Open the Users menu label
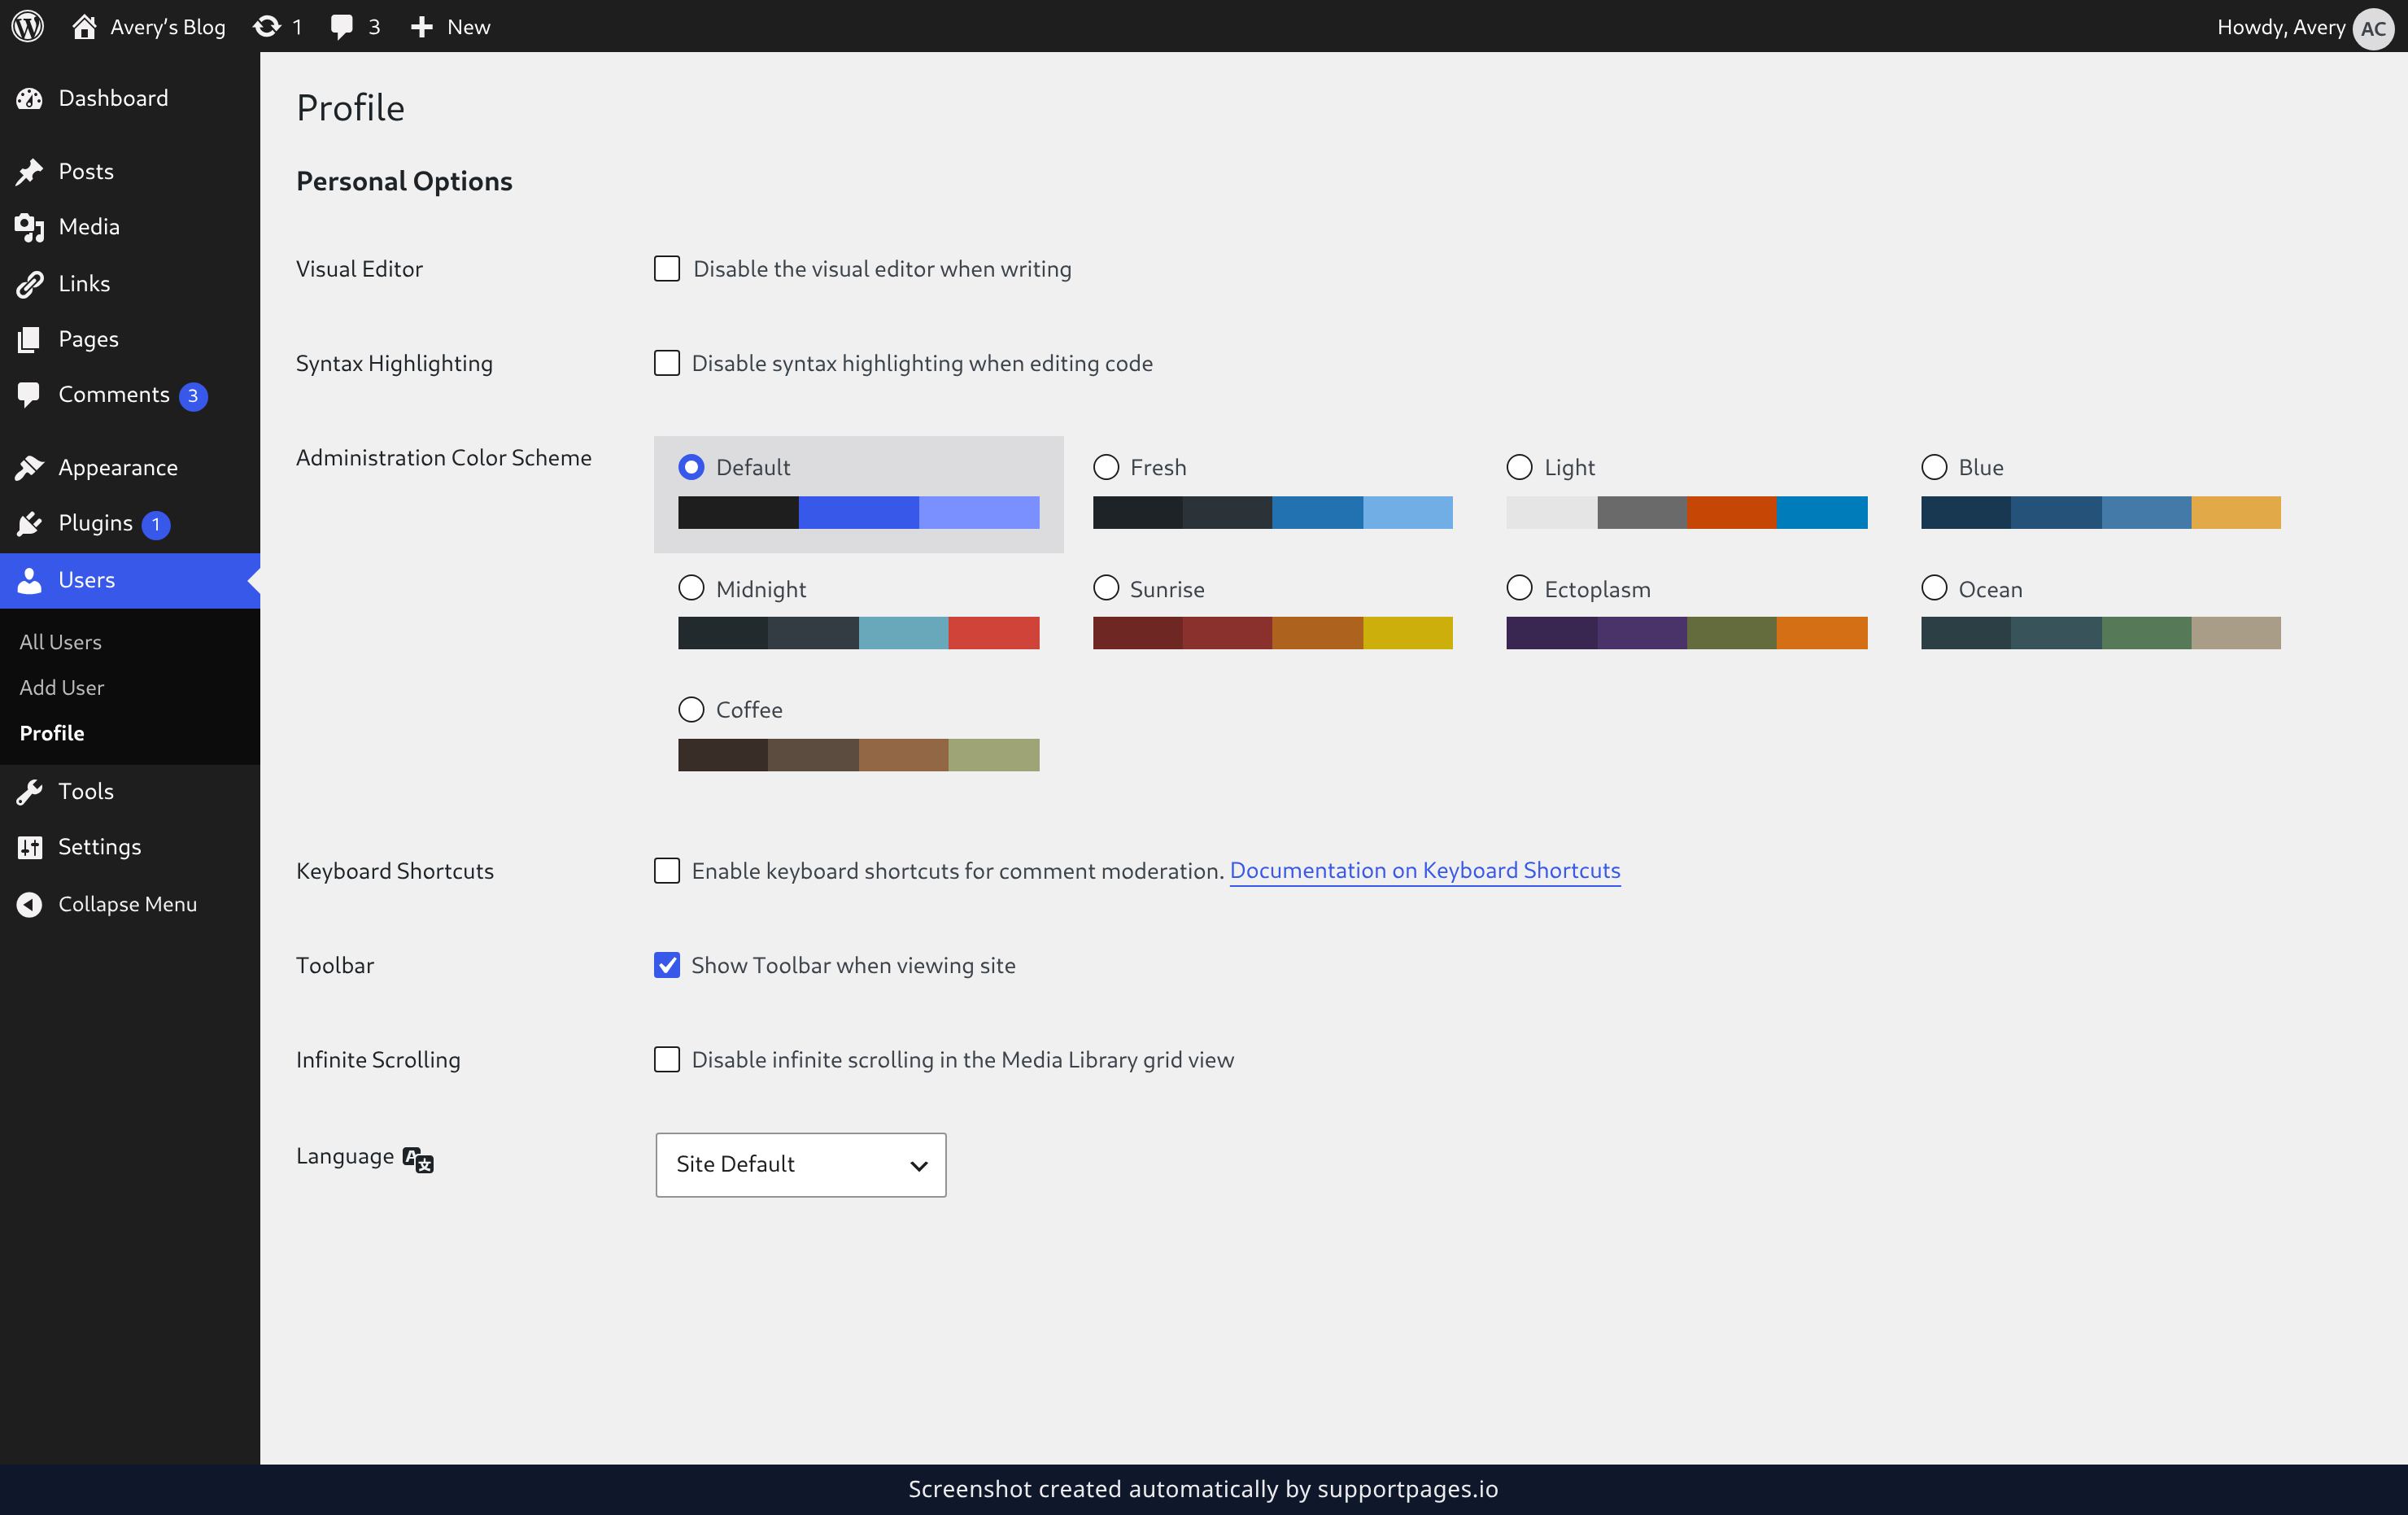 [x=87, y=580]
